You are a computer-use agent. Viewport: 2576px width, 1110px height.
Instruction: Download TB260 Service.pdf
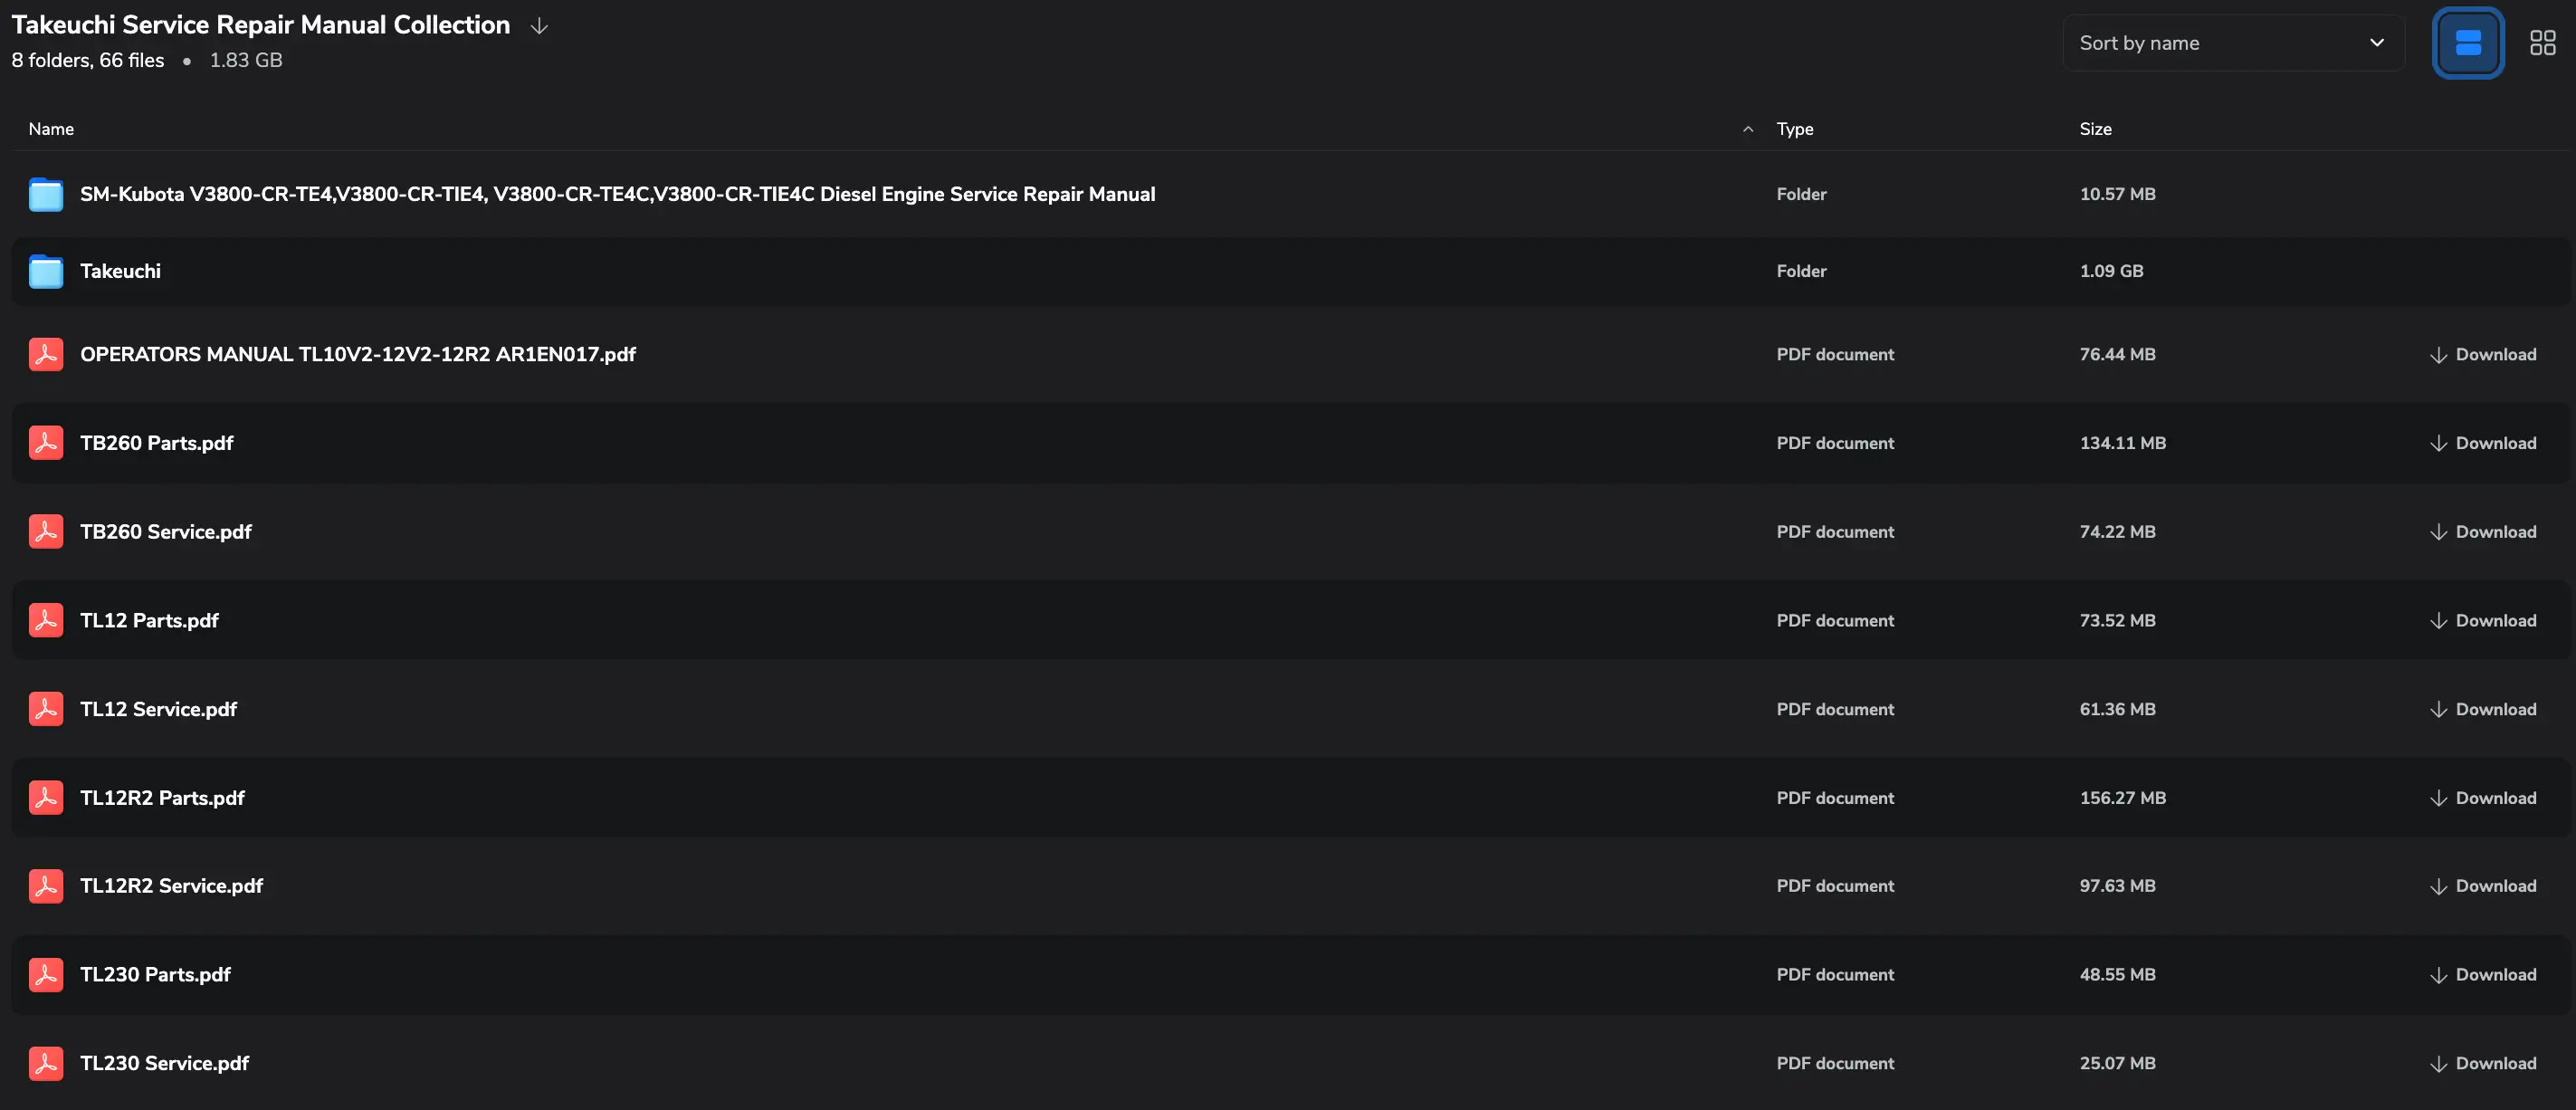[2482, 532]
